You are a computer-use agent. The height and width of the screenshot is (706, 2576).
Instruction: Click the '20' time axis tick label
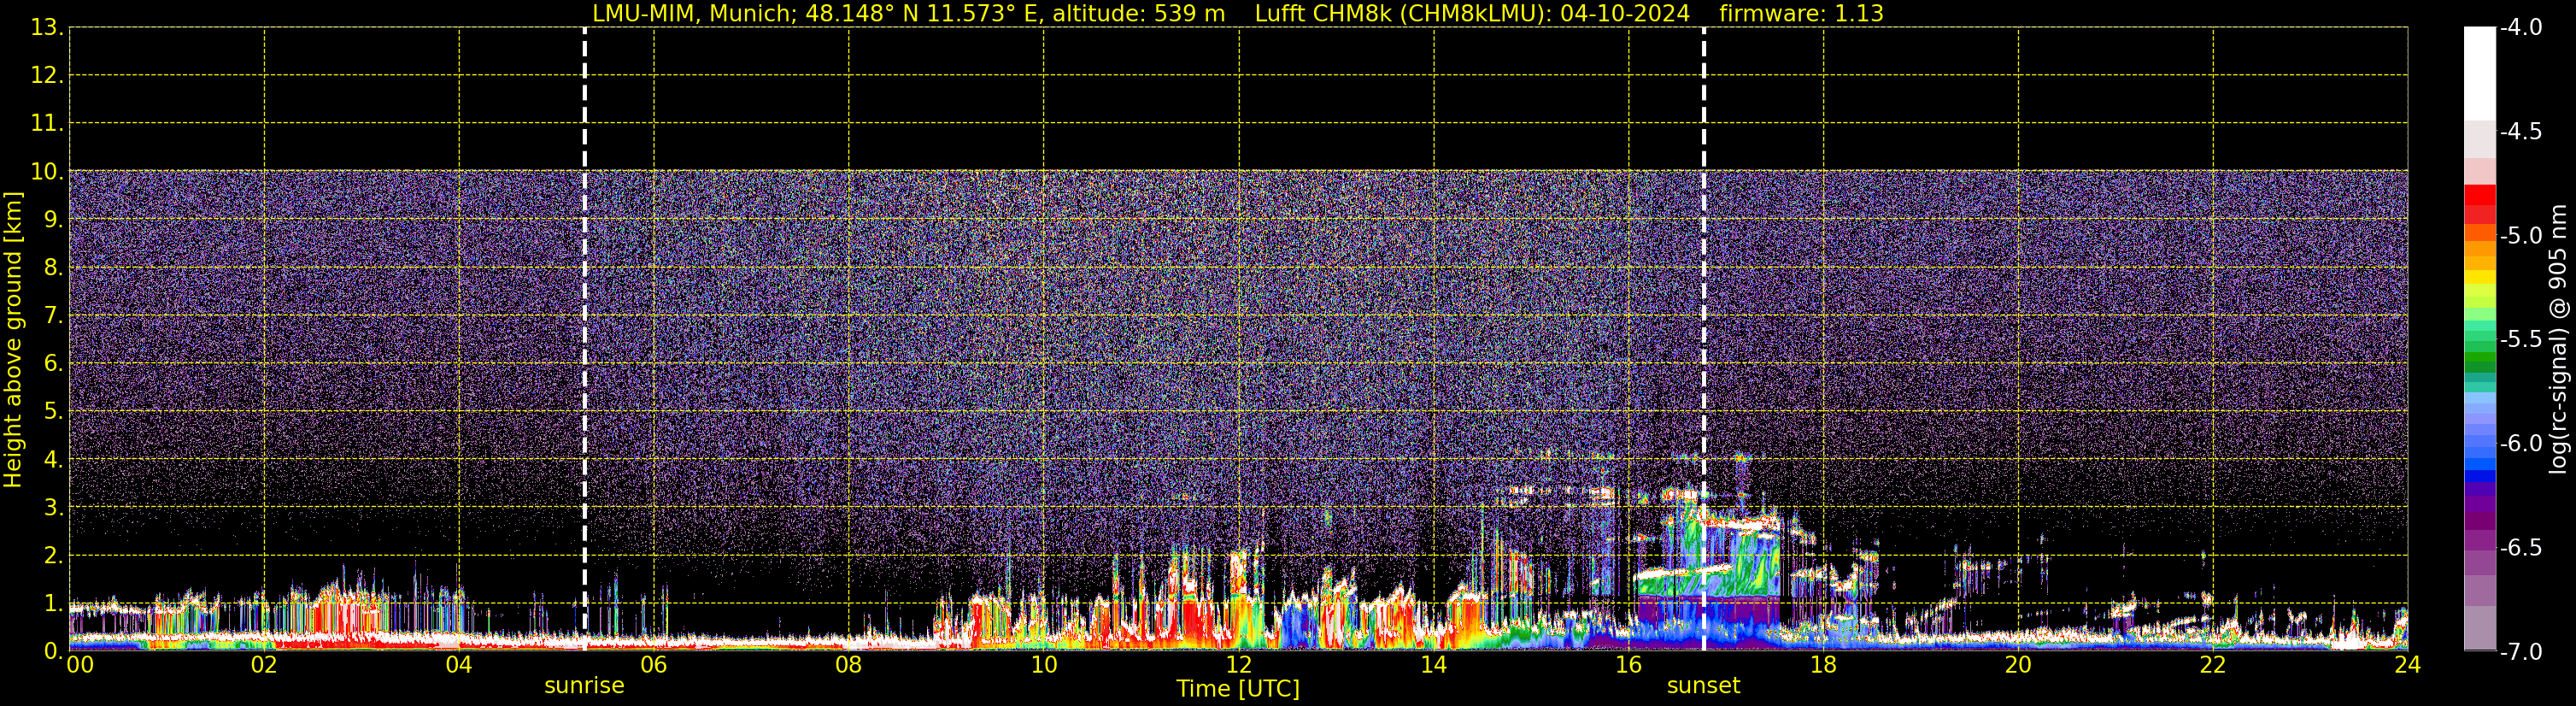click(x=2018, y=665)
